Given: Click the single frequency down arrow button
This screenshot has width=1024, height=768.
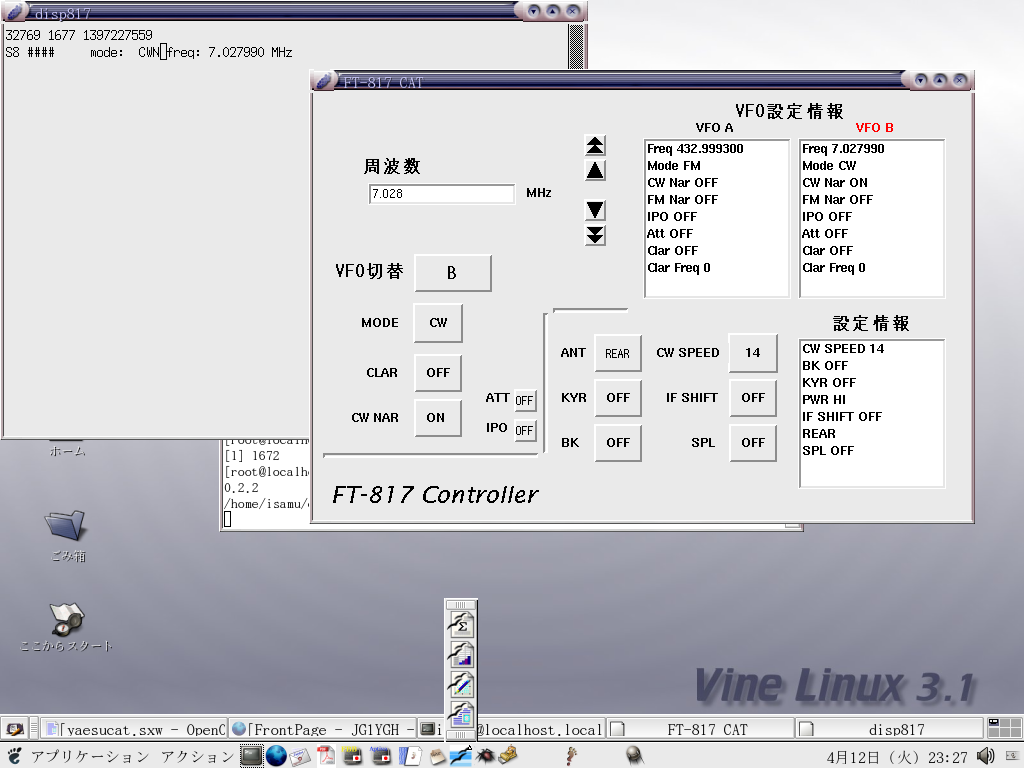Looking at the screenshot, I should click(x=595, y=210).
